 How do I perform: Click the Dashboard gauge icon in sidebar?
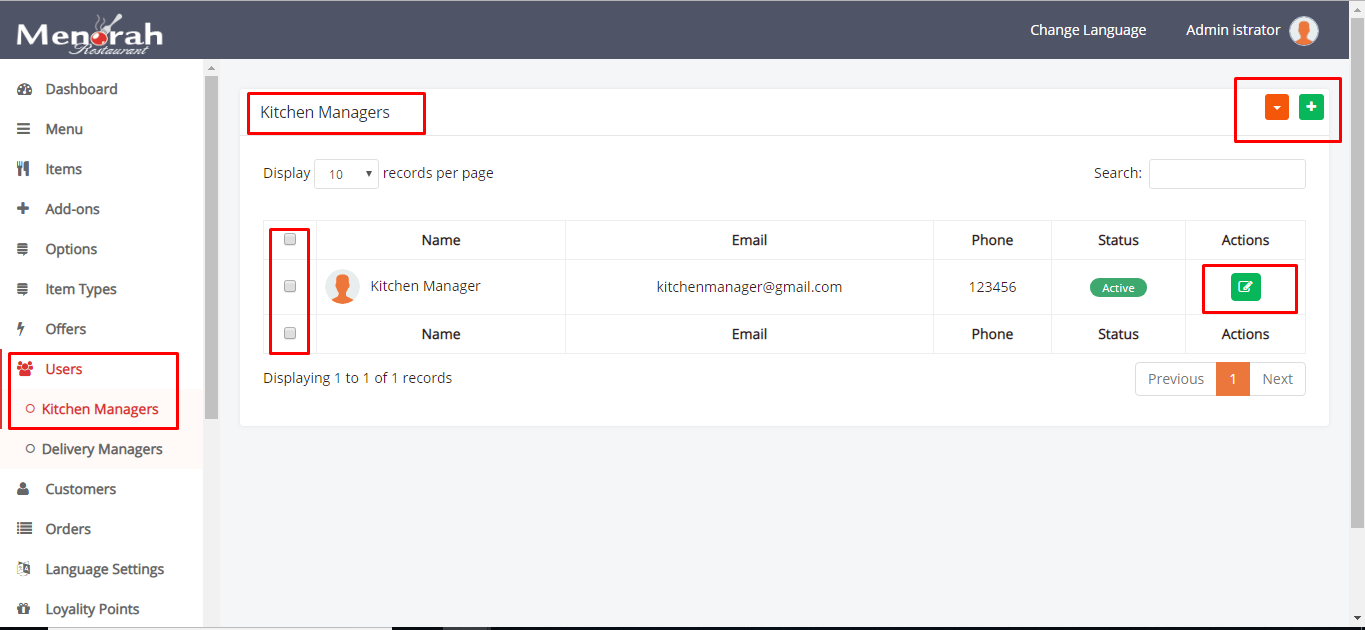point(24,89)
